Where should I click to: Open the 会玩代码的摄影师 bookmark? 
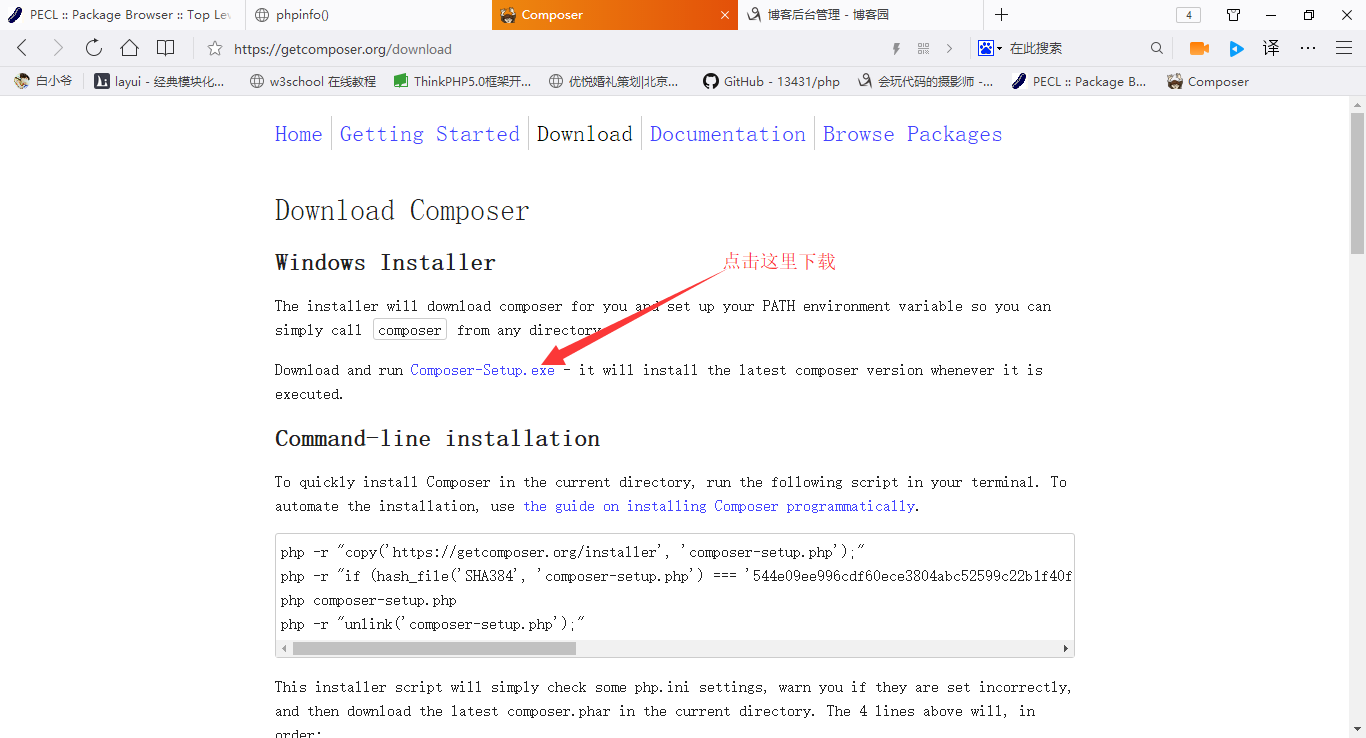click(926, 82)
